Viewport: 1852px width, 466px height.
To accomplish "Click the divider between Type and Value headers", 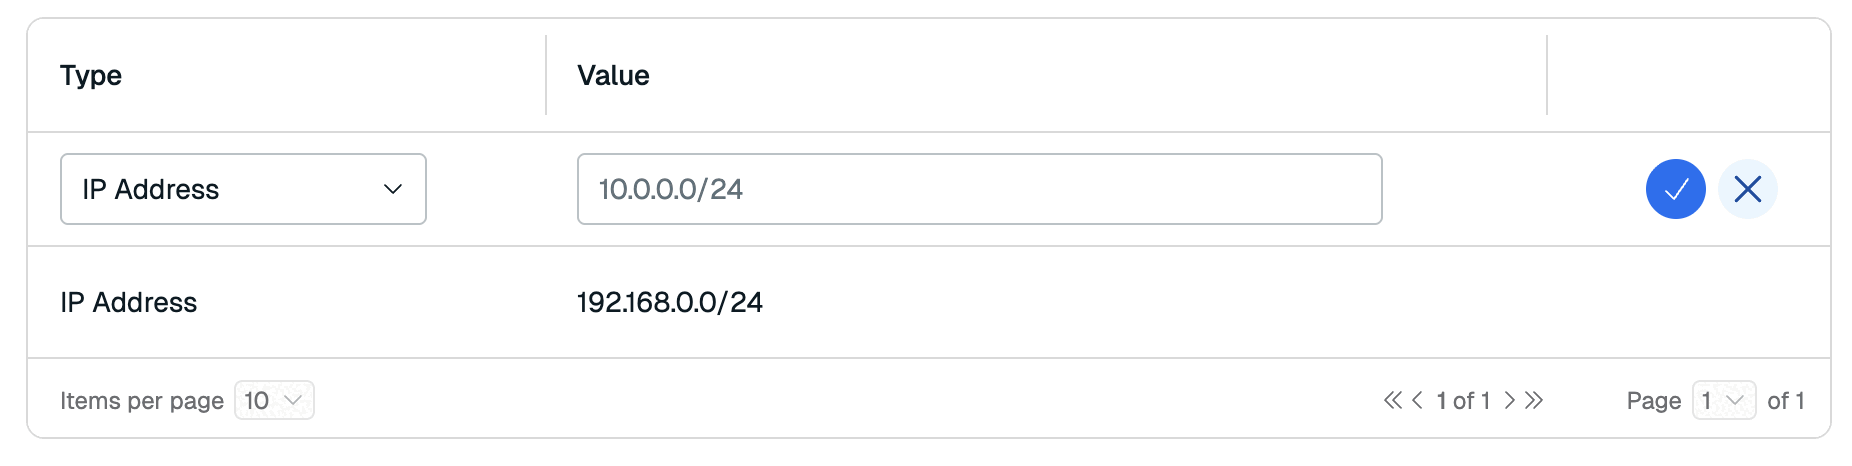I will pyautogui.click(x=546, y=76).
